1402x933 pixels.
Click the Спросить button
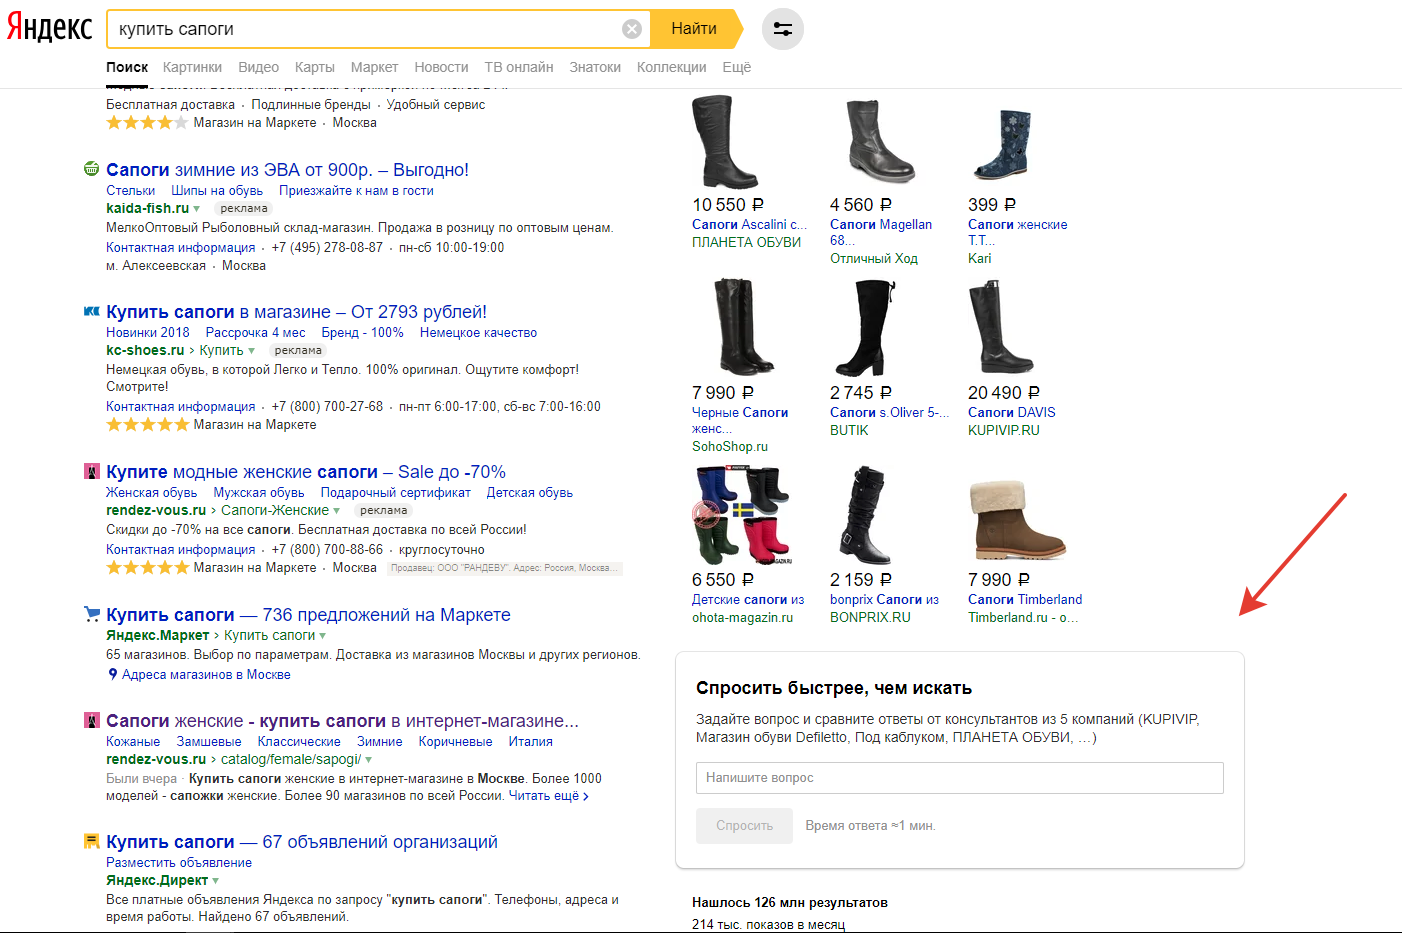[744, 825]
